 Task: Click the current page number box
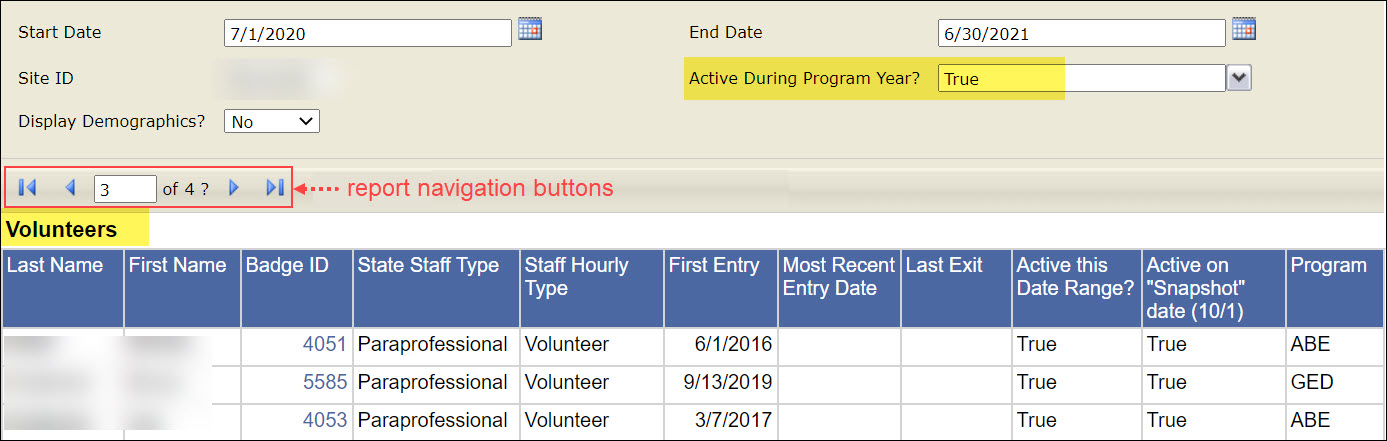tap(125, 188)
